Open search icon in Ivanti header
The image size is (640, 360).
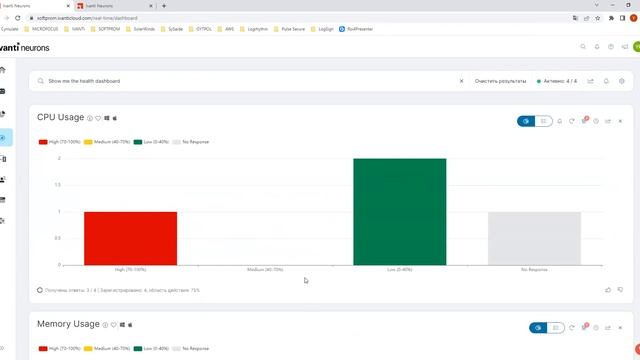pyautogui.click(x=583, y=47)
